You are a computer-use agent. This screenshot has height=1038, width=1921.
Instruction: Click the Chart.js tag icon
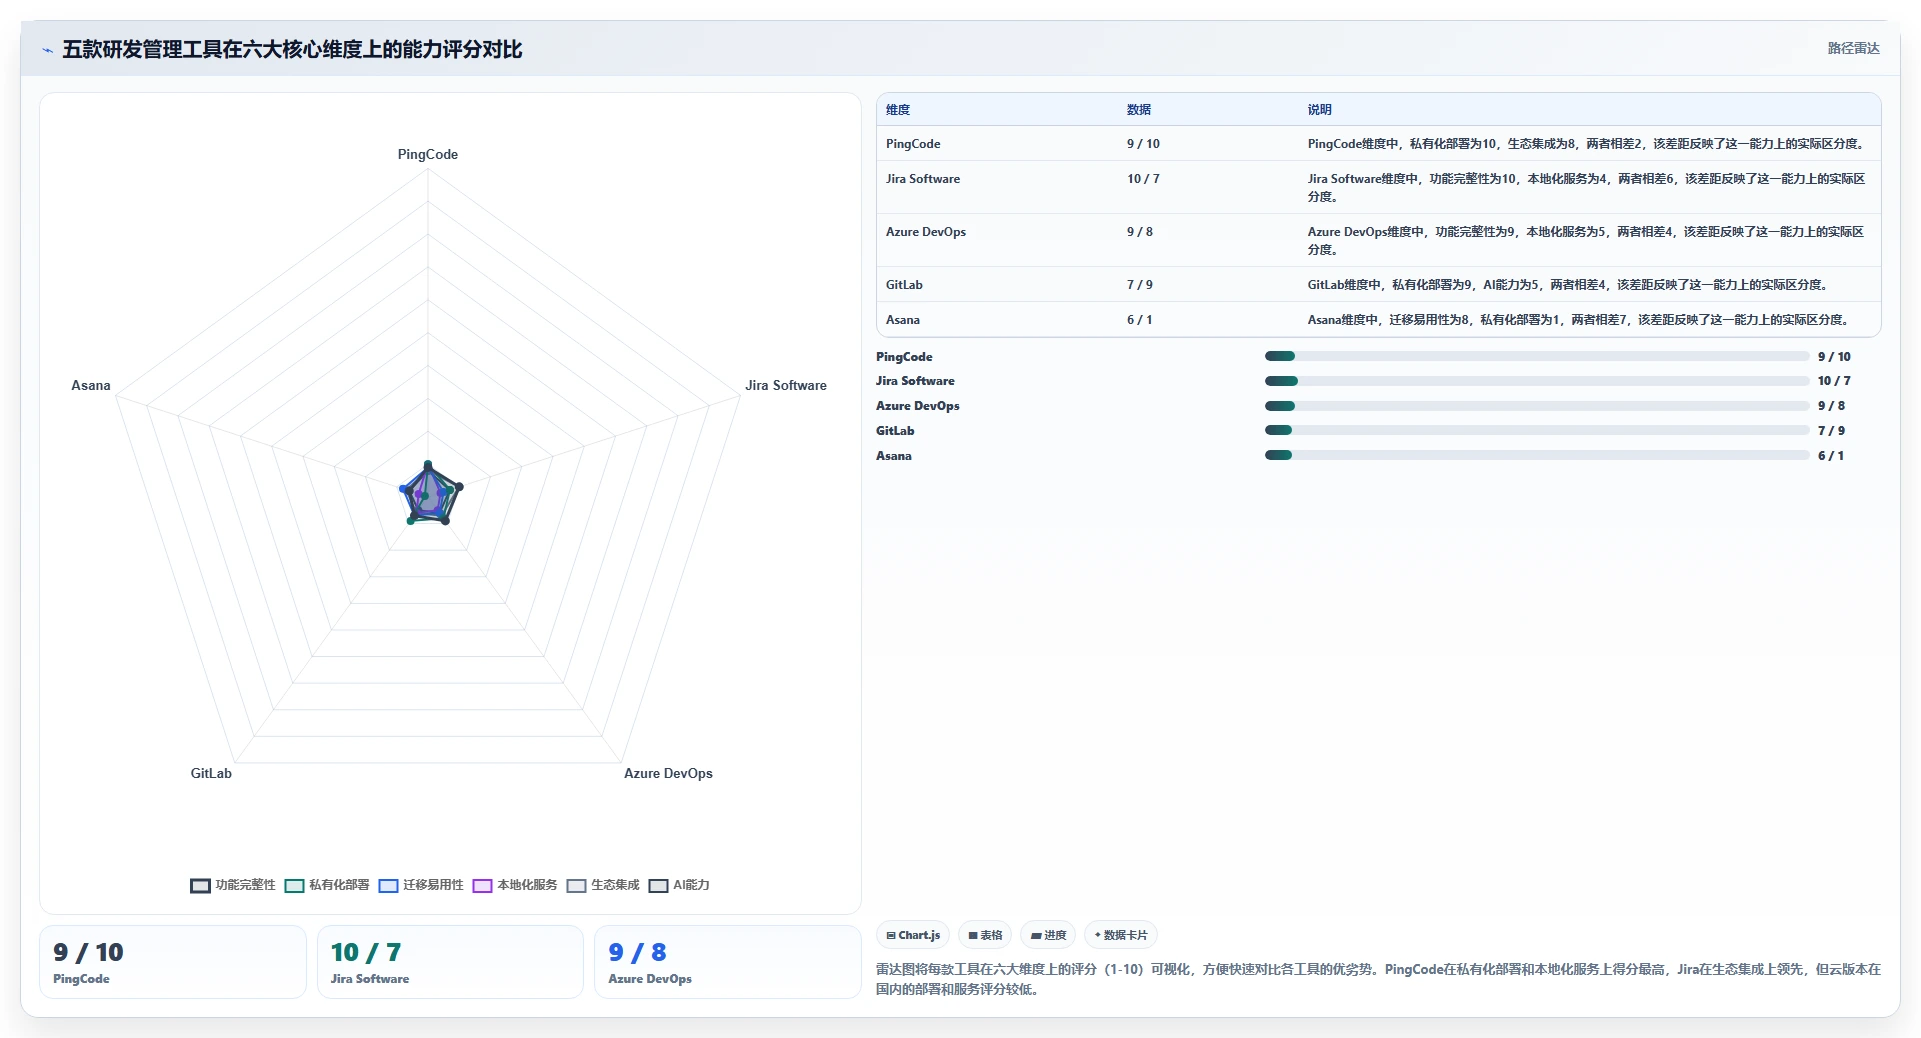tap(891, 936)
